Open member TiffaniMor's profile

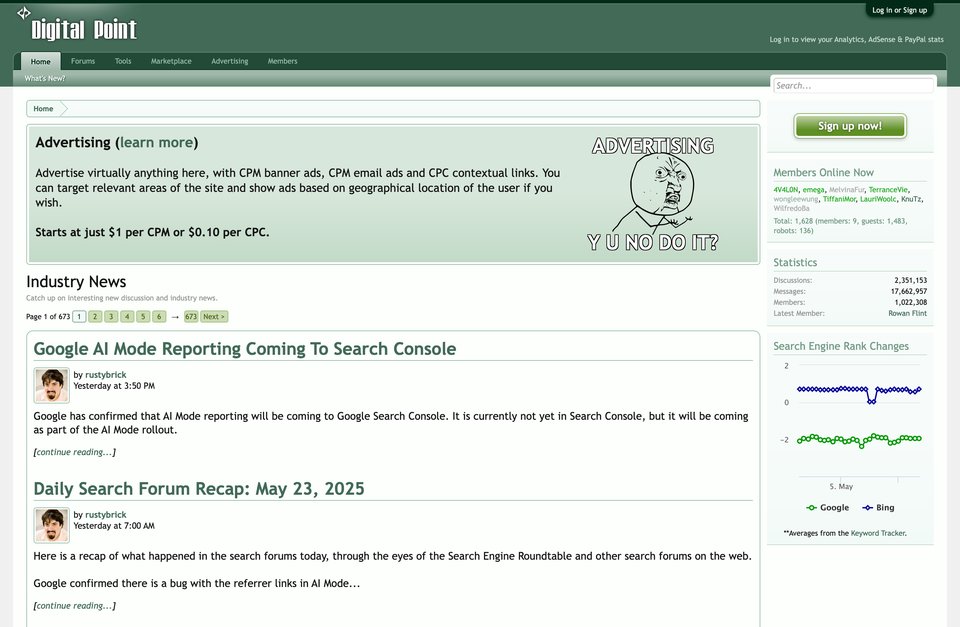tap(839, 199)
